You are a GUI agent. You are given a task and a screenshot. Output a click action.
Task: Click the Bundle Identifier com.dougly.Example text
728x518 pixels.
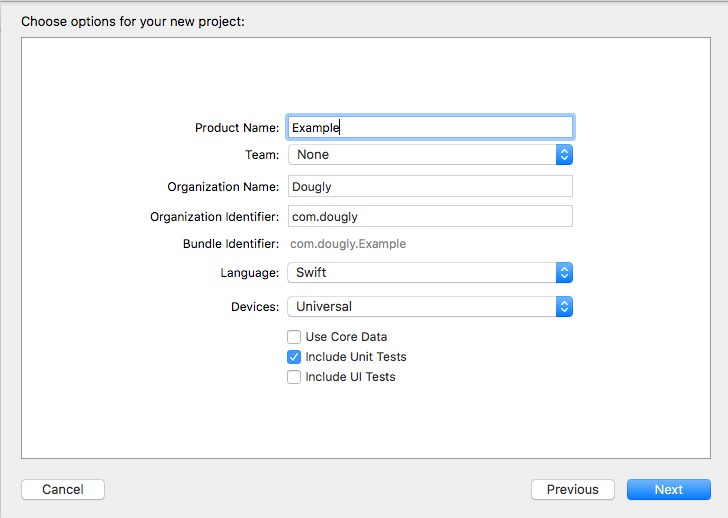pos(348,244)
